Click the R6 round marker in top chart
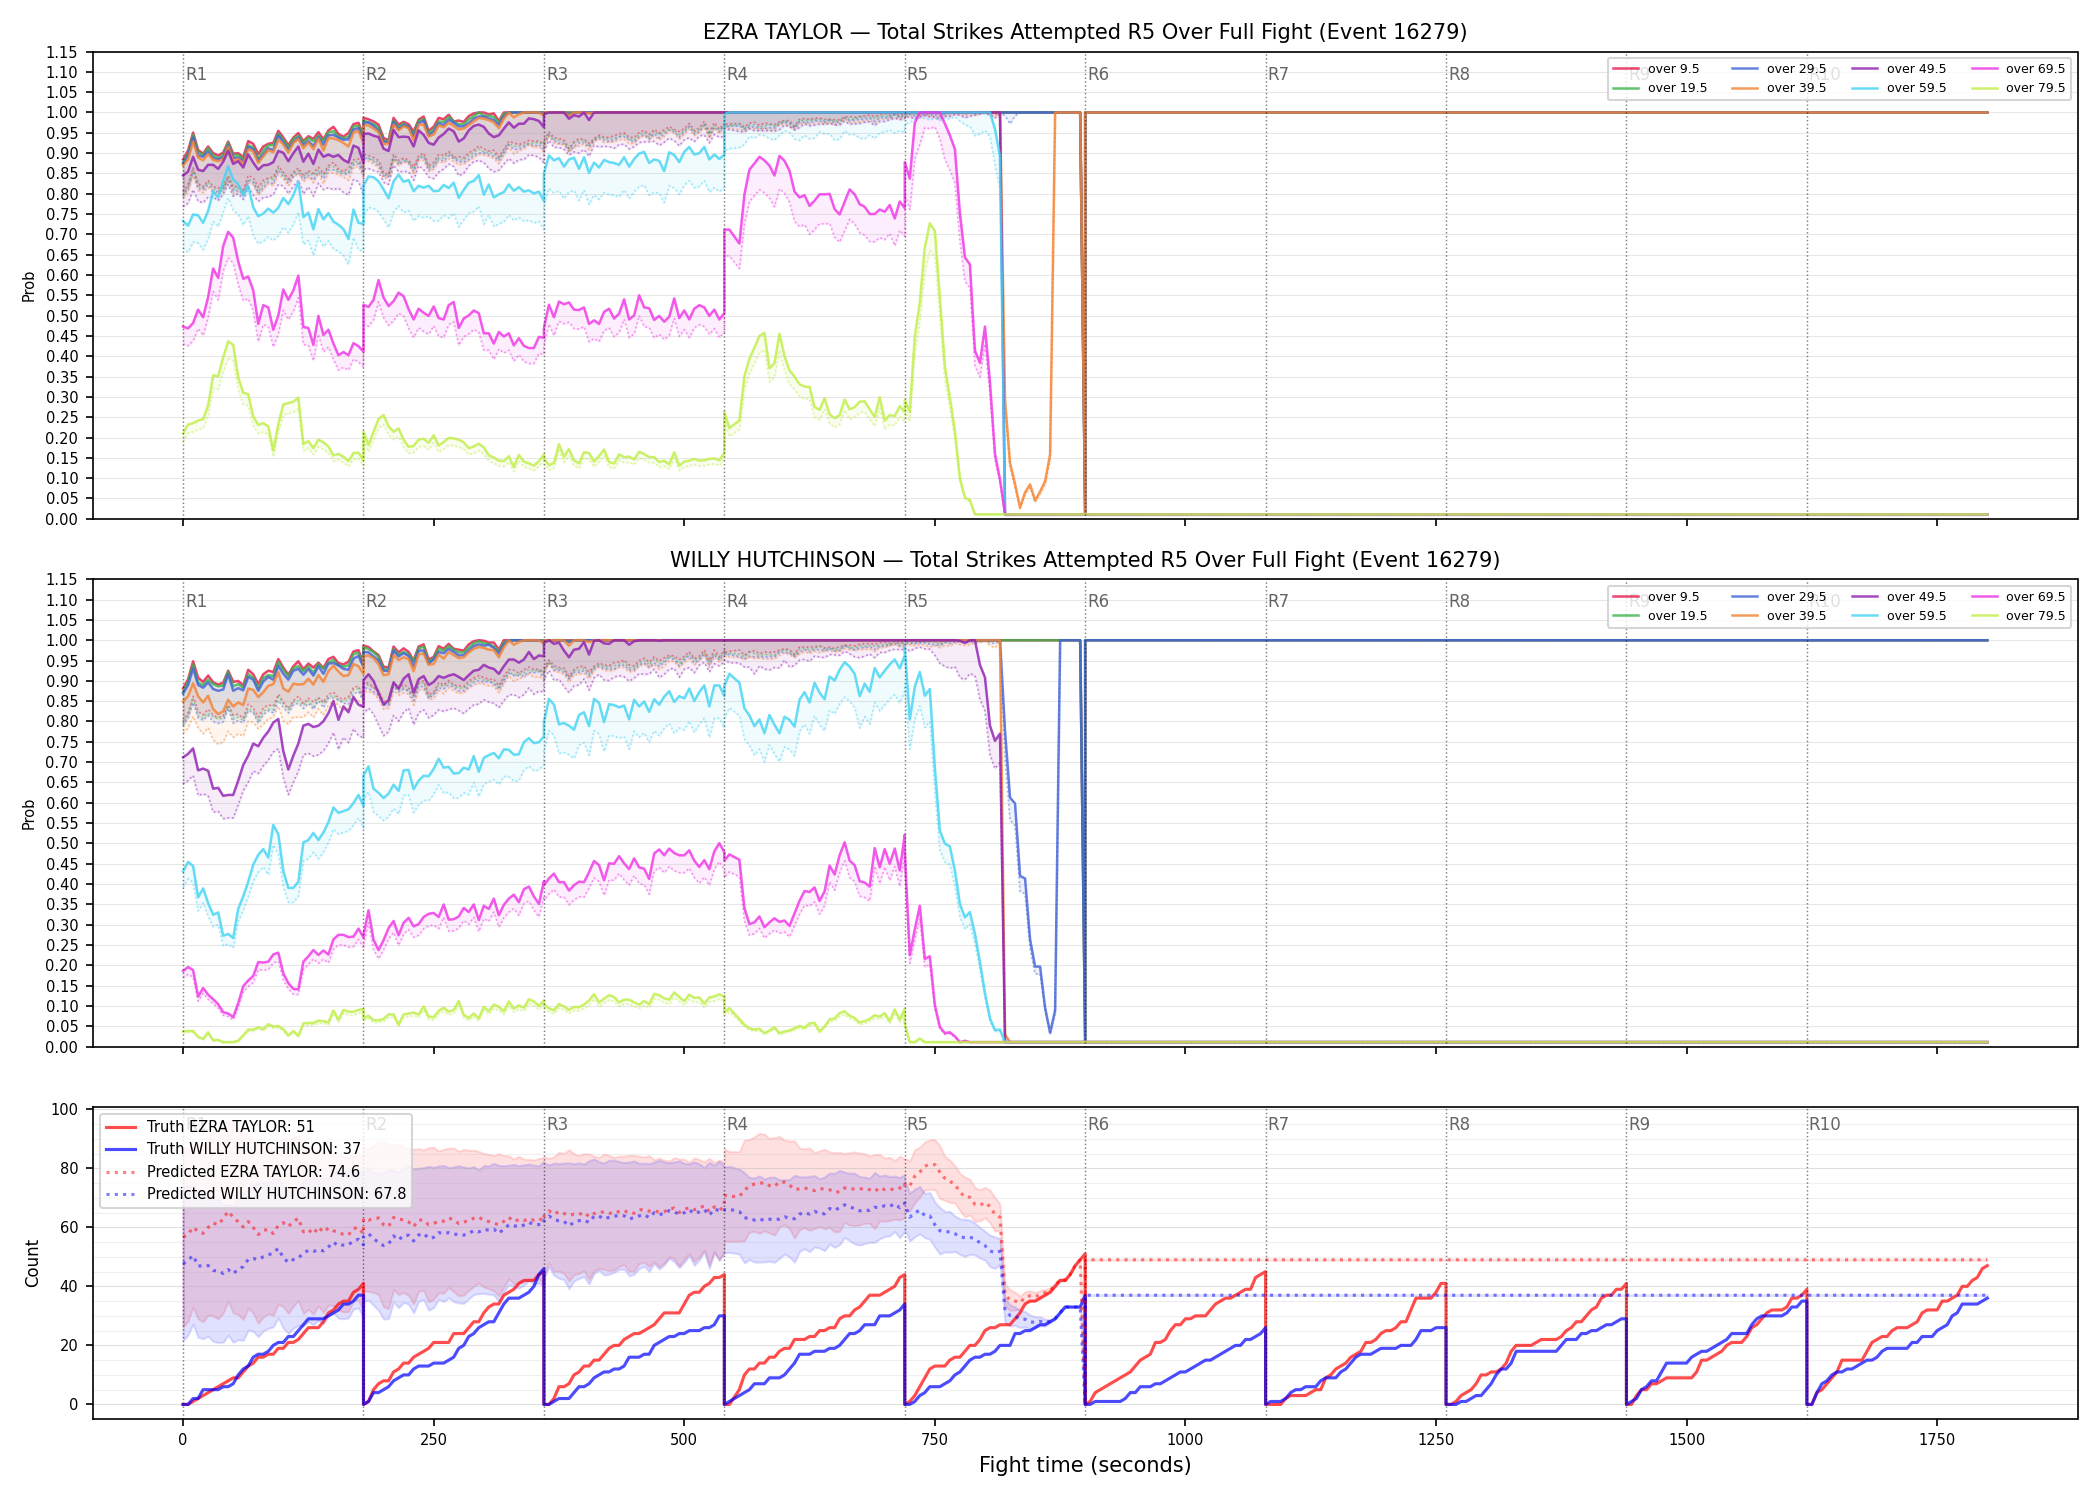This screenshot has height=1500, width=2100. (1098, 74)
